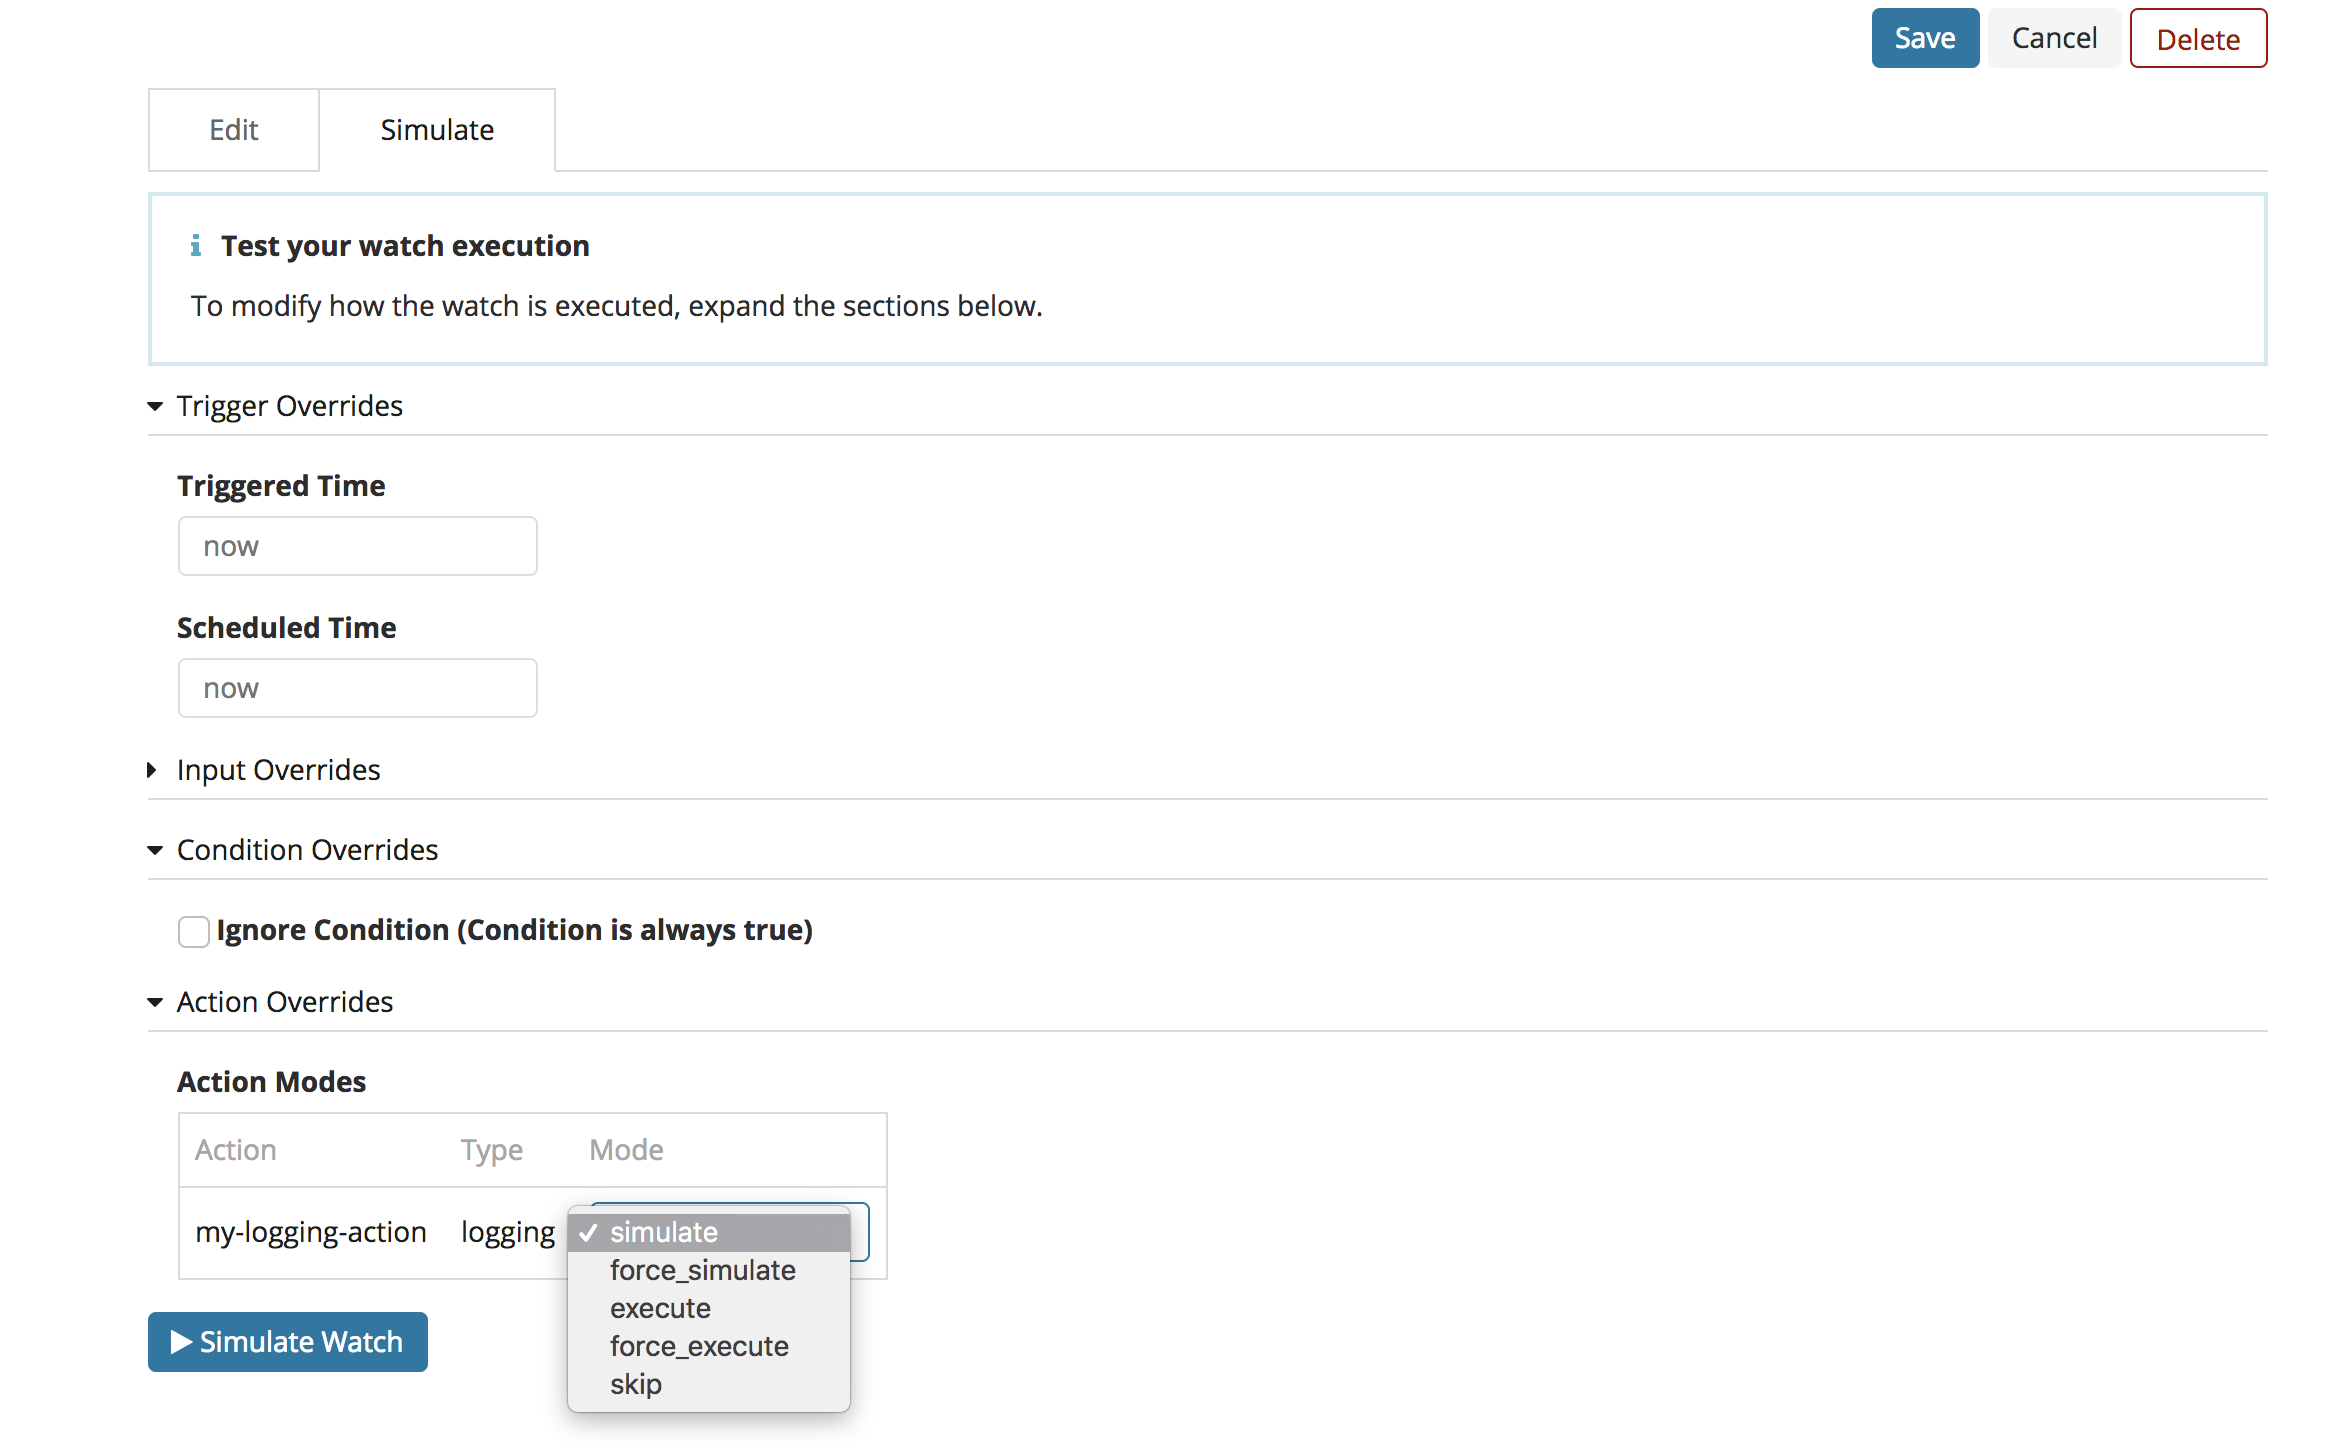The image size is (2350, 1448).
Task: Choose force_simulate from the mode list
Action: coord(702,1270)
